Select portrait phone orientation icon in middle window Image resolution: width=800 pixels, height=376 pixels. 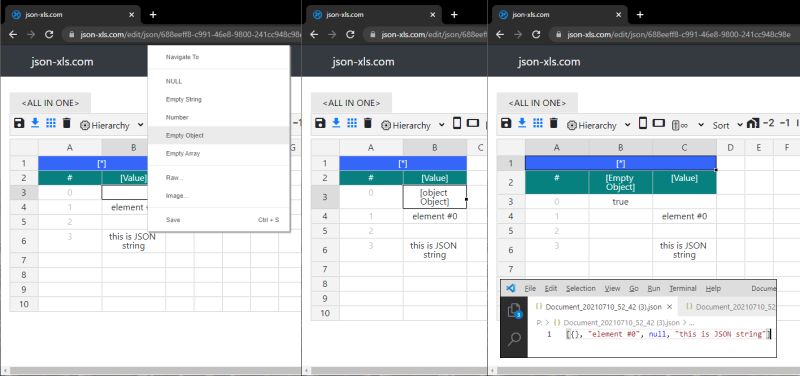[x=457, y=123]
